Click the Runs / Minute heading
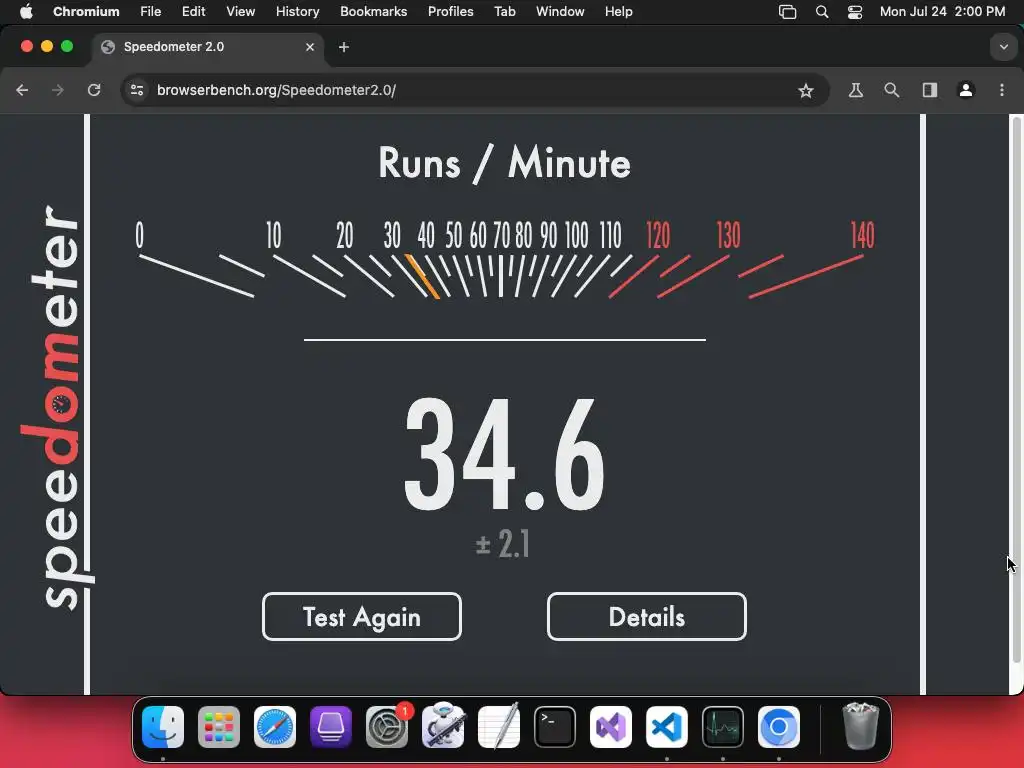Viewport: 1024px width, 768px height. pyautogui.click(x=504, y=163)
